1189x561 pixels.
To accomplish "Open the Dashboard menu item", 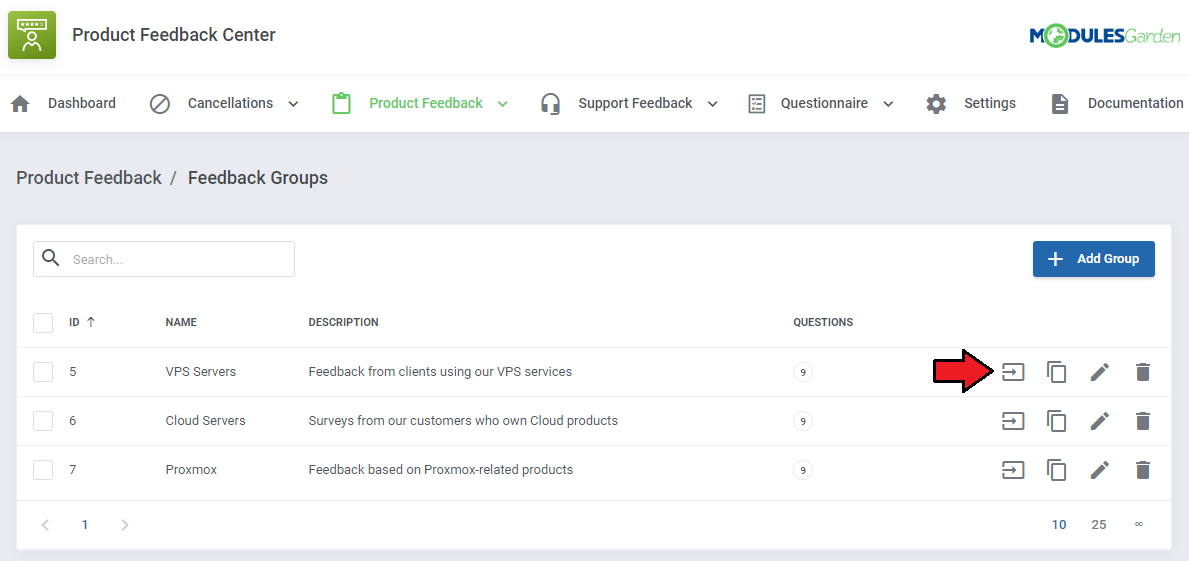I will 82,103.
